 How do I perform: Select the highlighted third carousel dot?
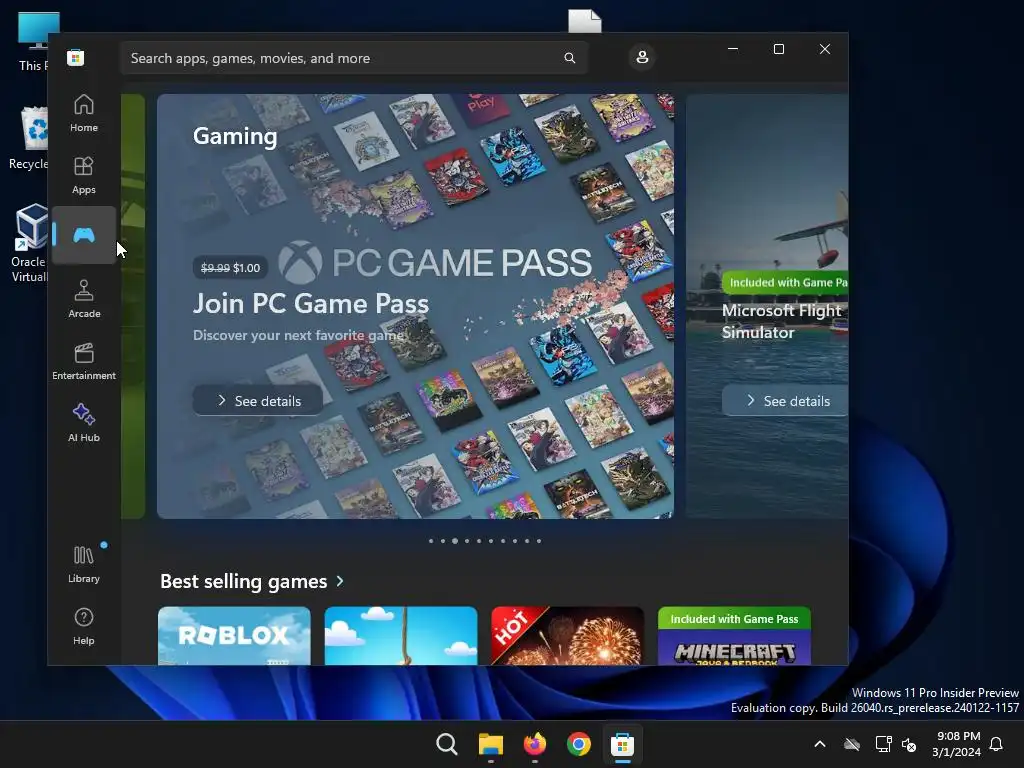point(455,541)
